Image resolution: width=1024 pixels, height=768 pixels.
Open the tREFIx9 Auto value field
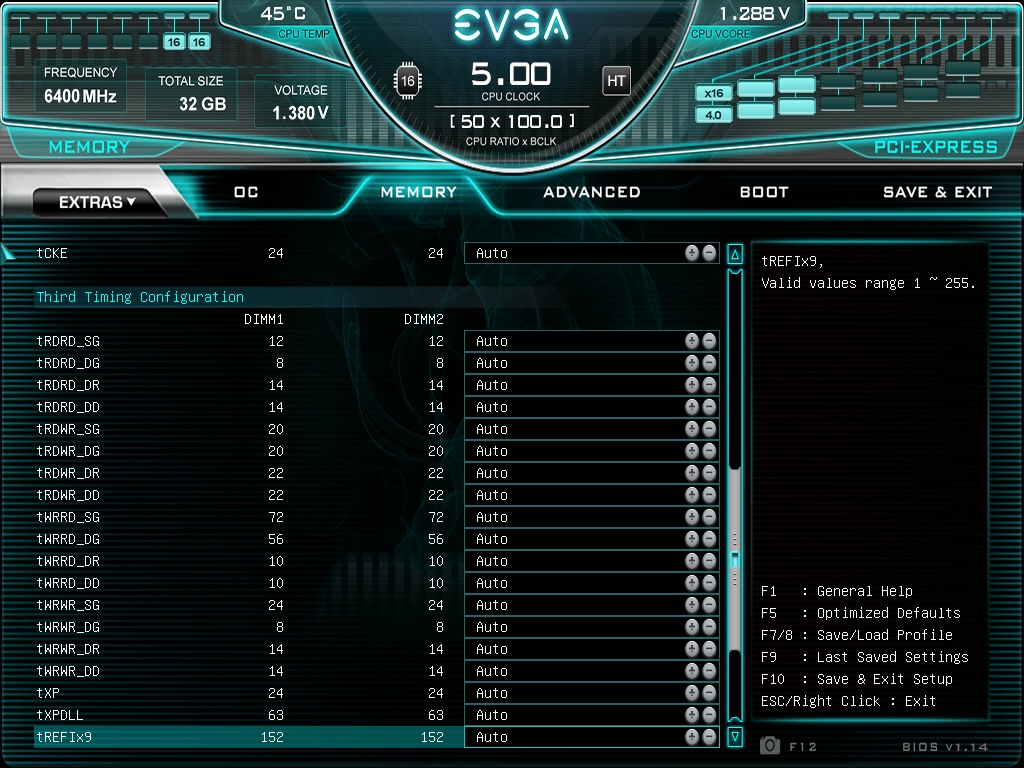tap(592, 737)
